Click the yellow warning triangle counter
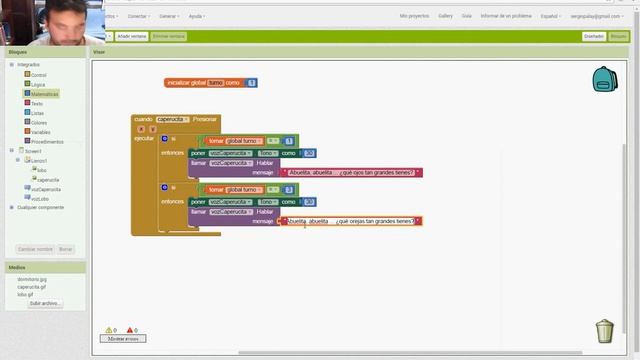 (109, 330)
